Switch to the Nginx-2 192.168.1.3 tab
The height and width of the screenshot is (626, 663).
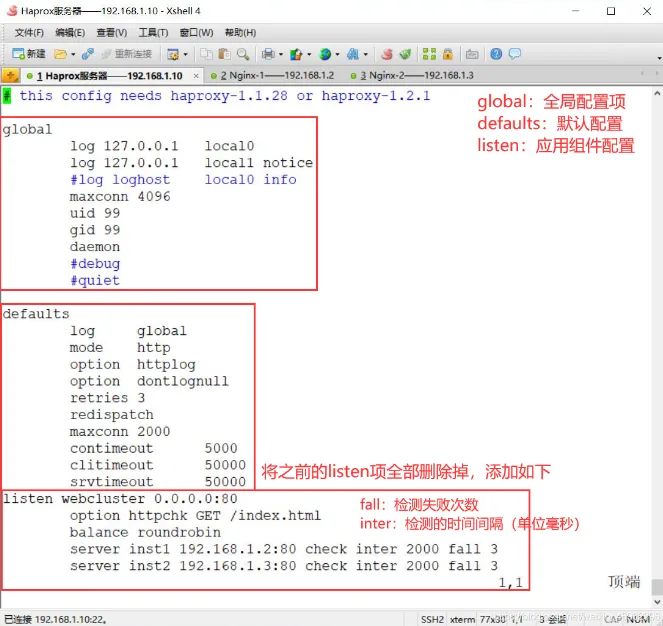[x=412, y=75]
